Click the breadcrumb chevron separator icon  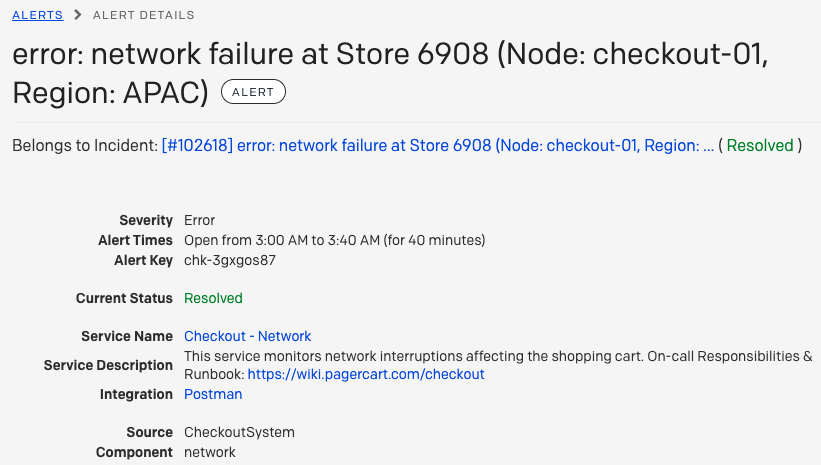pyautogui.click(x=78, y=15)
